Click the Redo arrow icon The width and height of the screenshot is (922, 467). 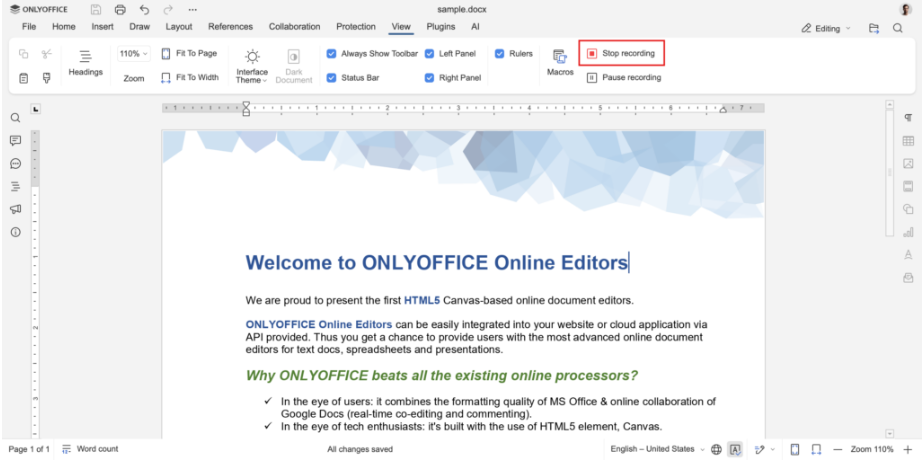(x=168, y=9)
